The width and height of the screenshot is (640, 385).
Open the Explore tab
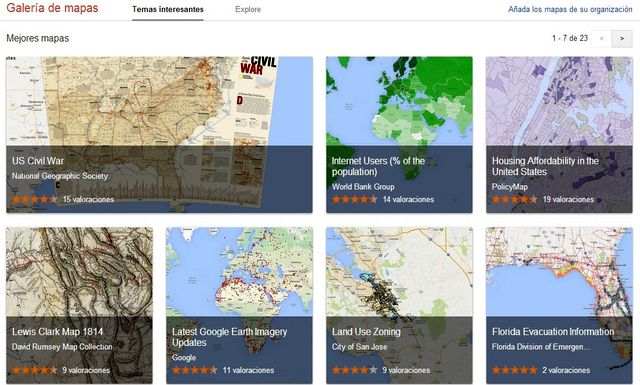(248, 9)
